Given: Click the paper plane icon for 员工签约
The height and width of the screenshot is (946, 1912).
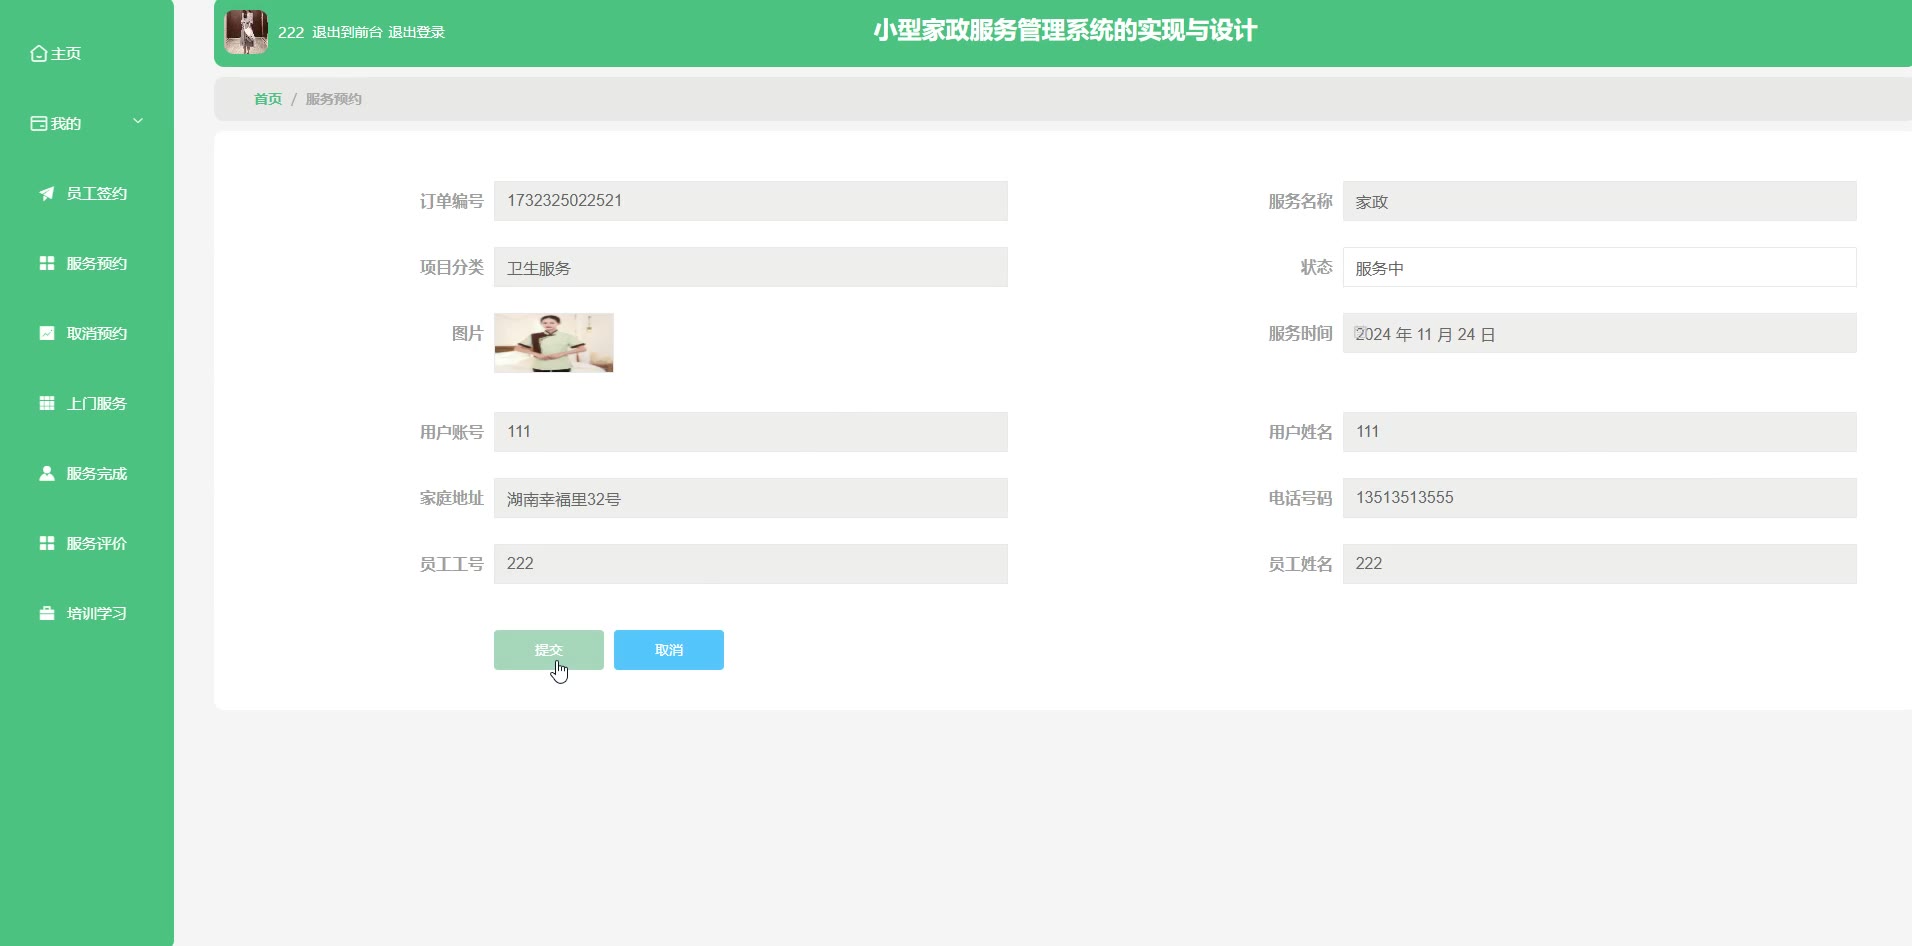Looking at the screenshot, I should (x=47, y=194).
